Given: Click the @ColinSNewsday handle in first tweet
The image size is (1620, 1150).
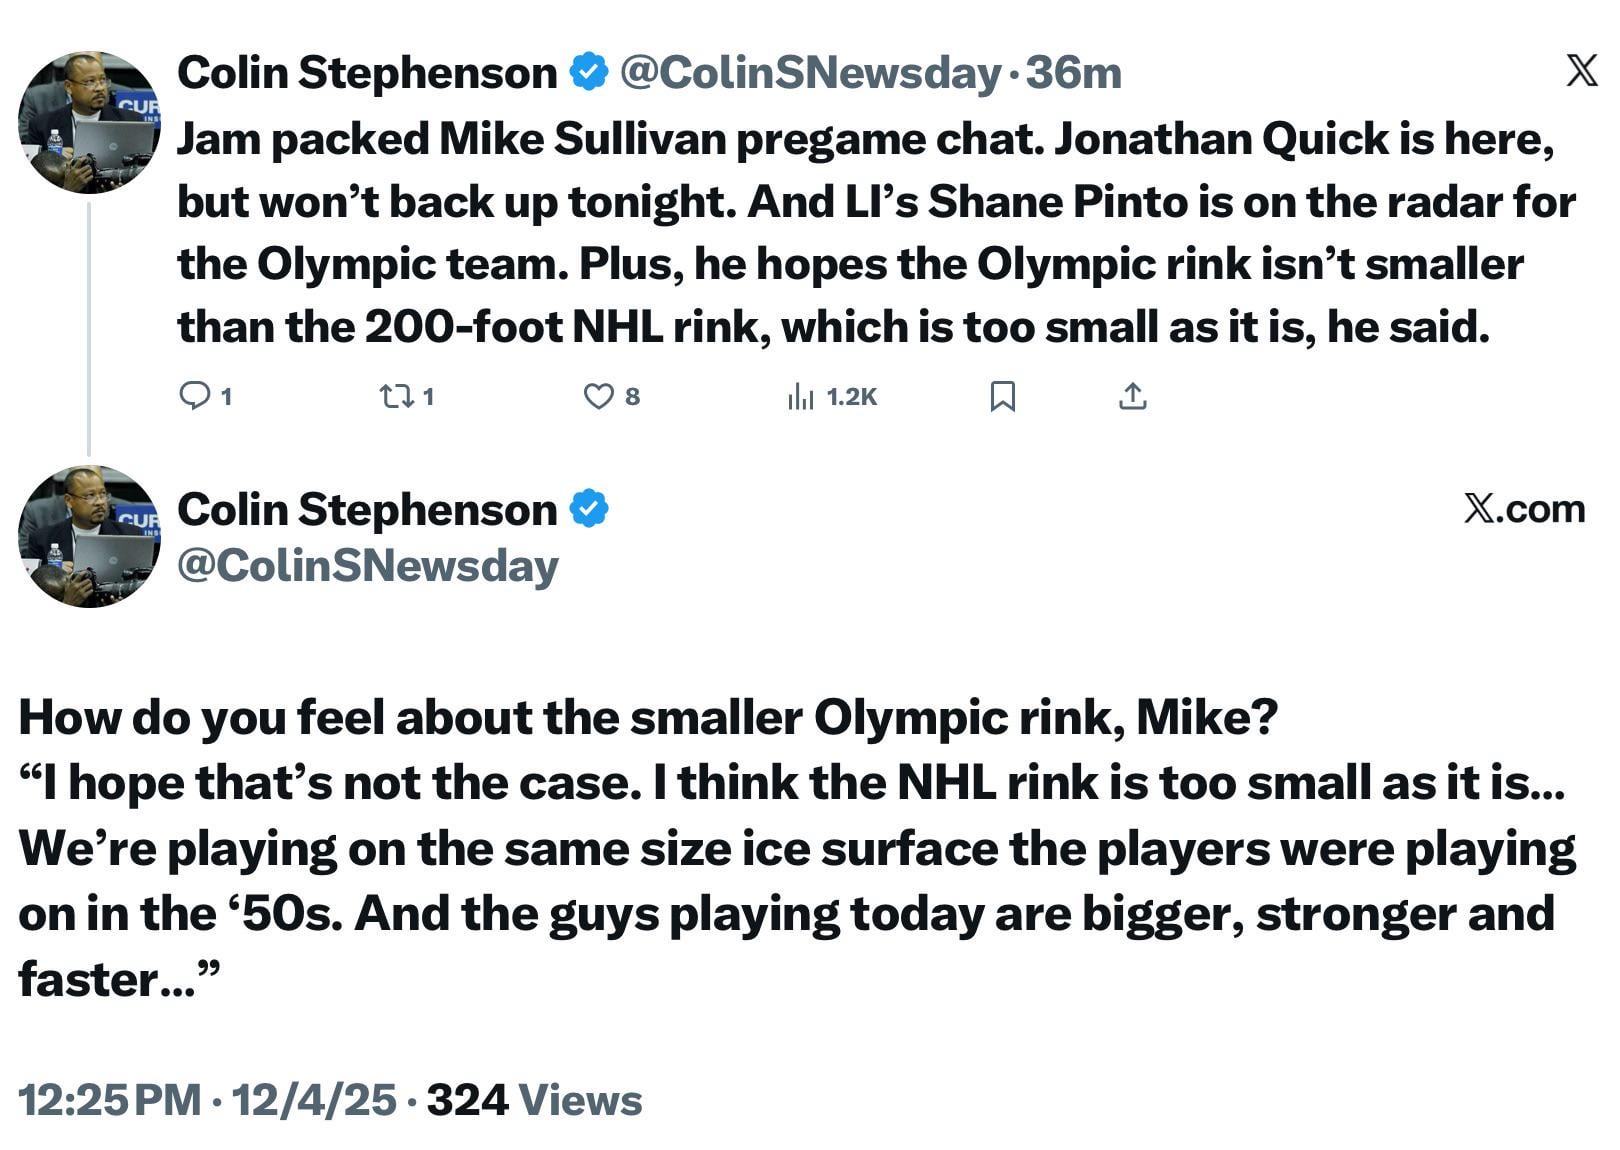Looking at the screenshot, I should pos(810,73).
